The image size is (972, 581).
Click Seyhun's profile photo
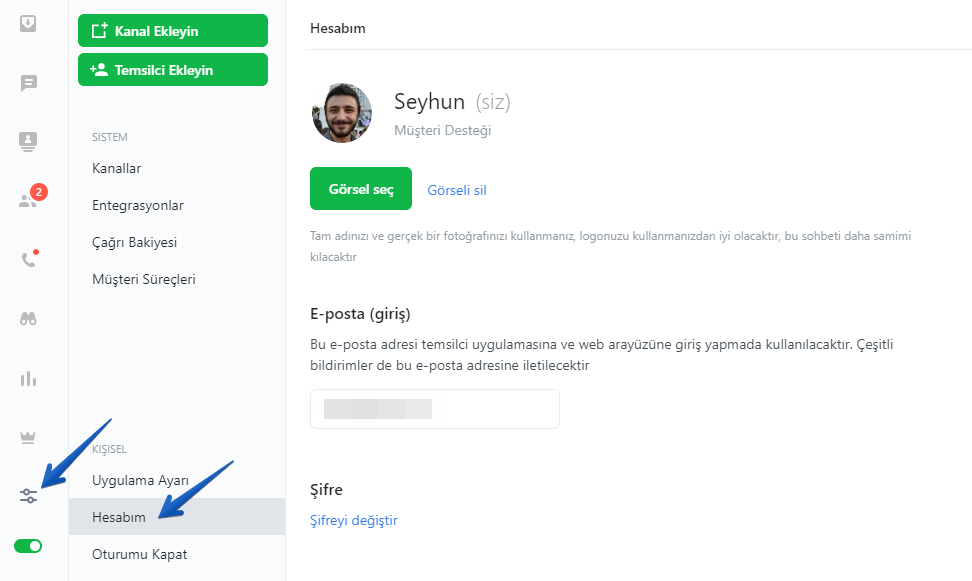[x=342, y=113]
